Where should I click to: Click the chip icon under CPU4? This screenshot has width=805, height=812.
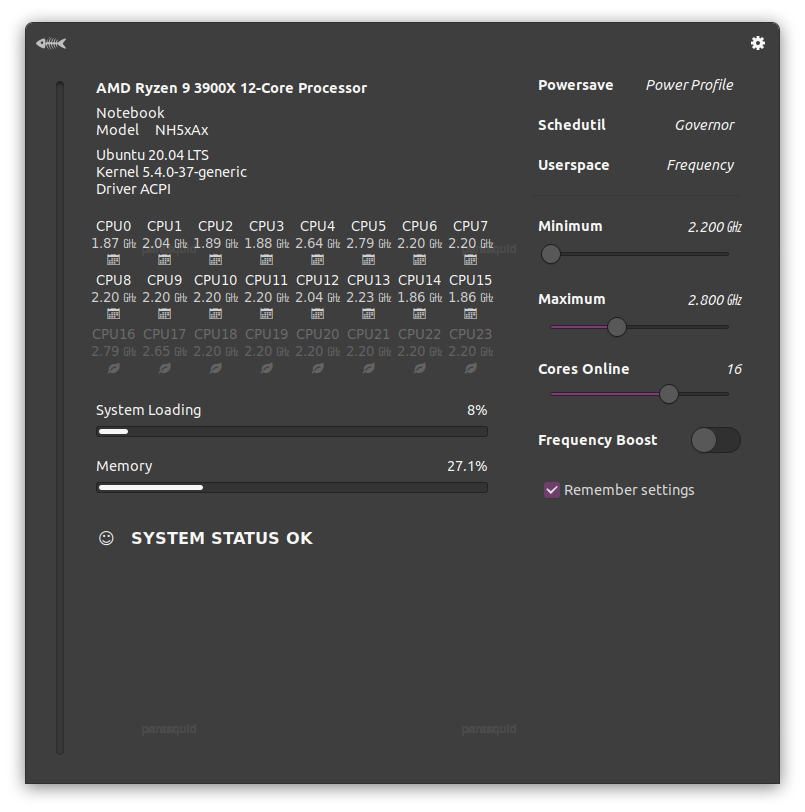coord(318,259)
